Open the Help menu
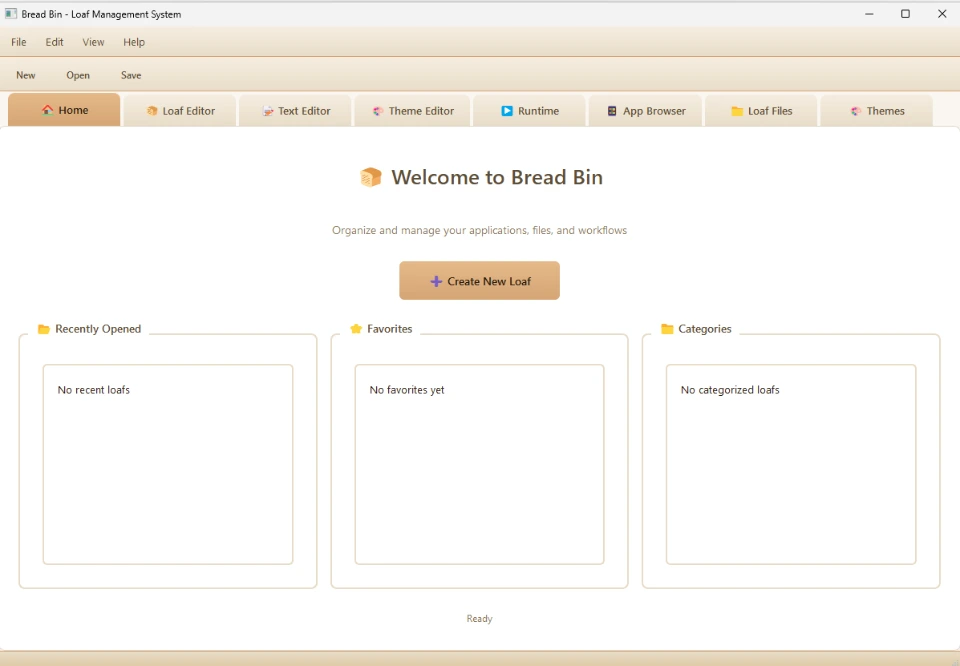Viewport: 960px width, 666px height. 134,42
